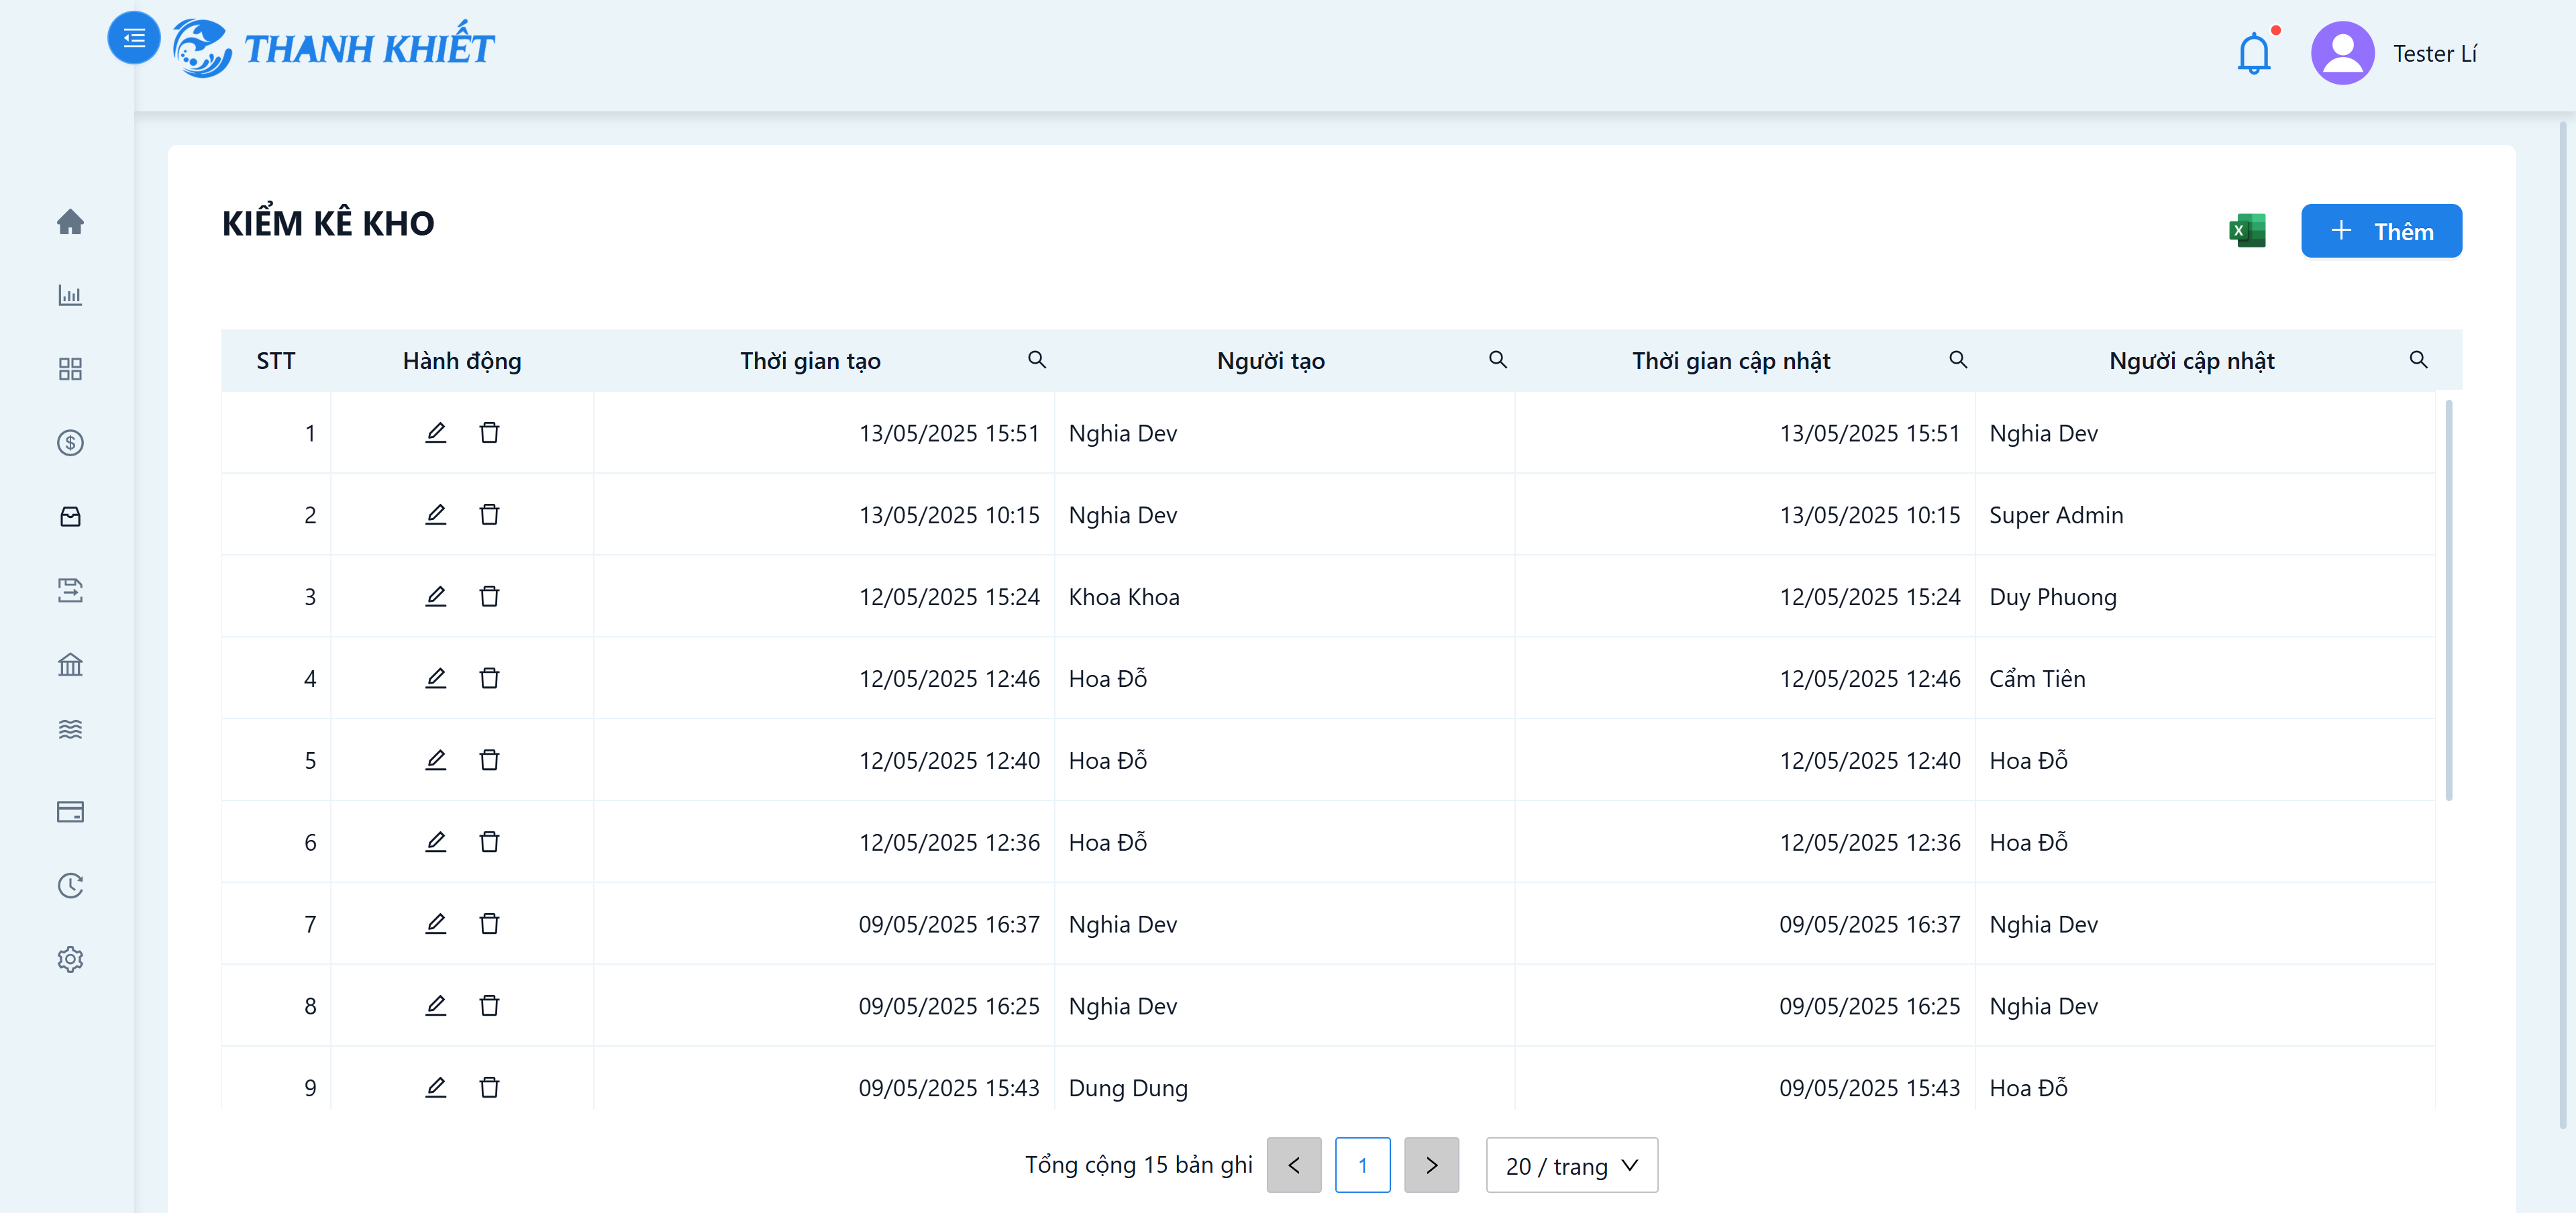This screenshot has height=1213, width=2576.
Task: Open the notification bell
Action: 2253,53
